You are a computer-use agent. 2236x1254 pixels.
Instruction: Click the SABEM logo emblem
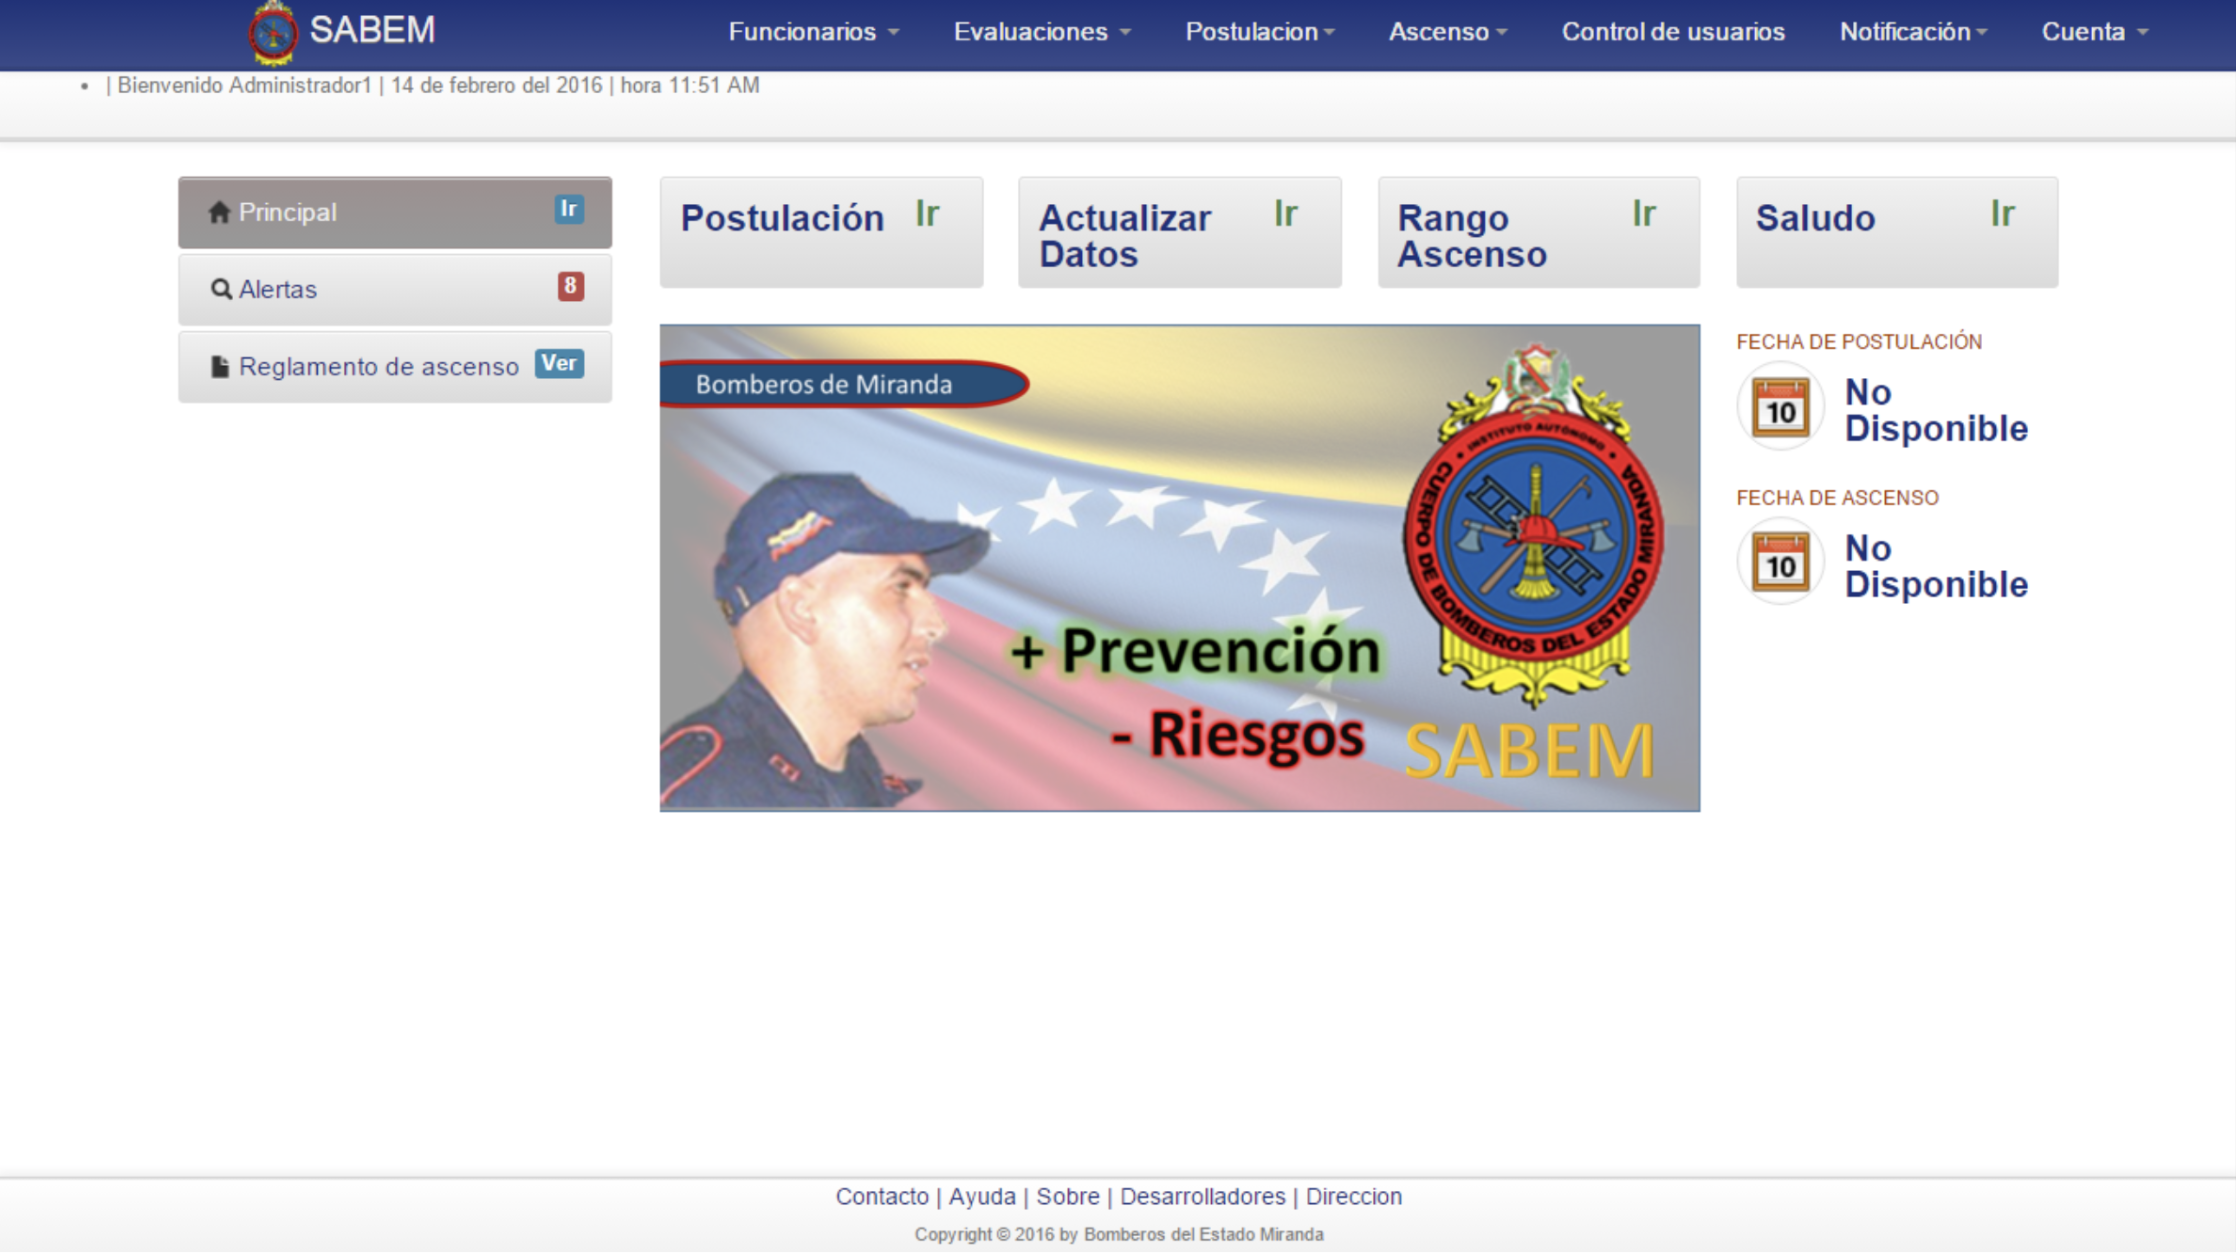click(x=272, y=31)
